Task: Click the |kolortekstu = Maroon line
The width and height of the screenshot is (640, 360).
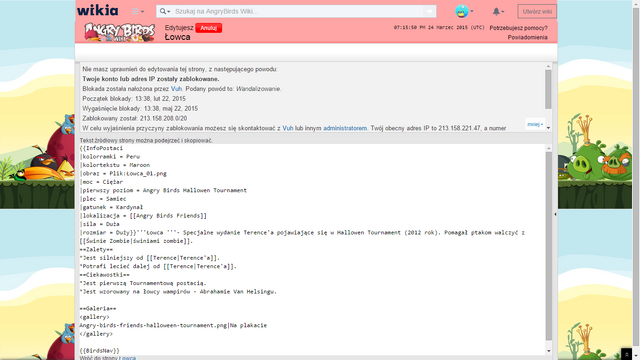Action: click(115, 165)
